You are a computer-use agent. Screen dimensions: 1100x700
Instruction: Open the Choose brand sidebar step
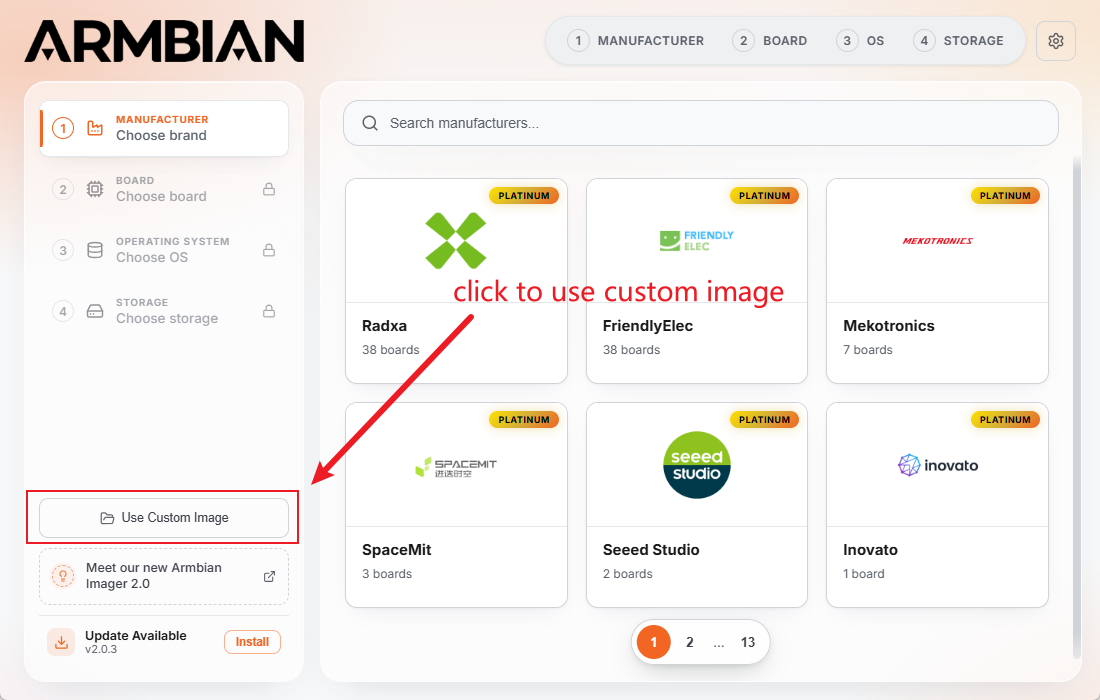click(x=164, y=128)
